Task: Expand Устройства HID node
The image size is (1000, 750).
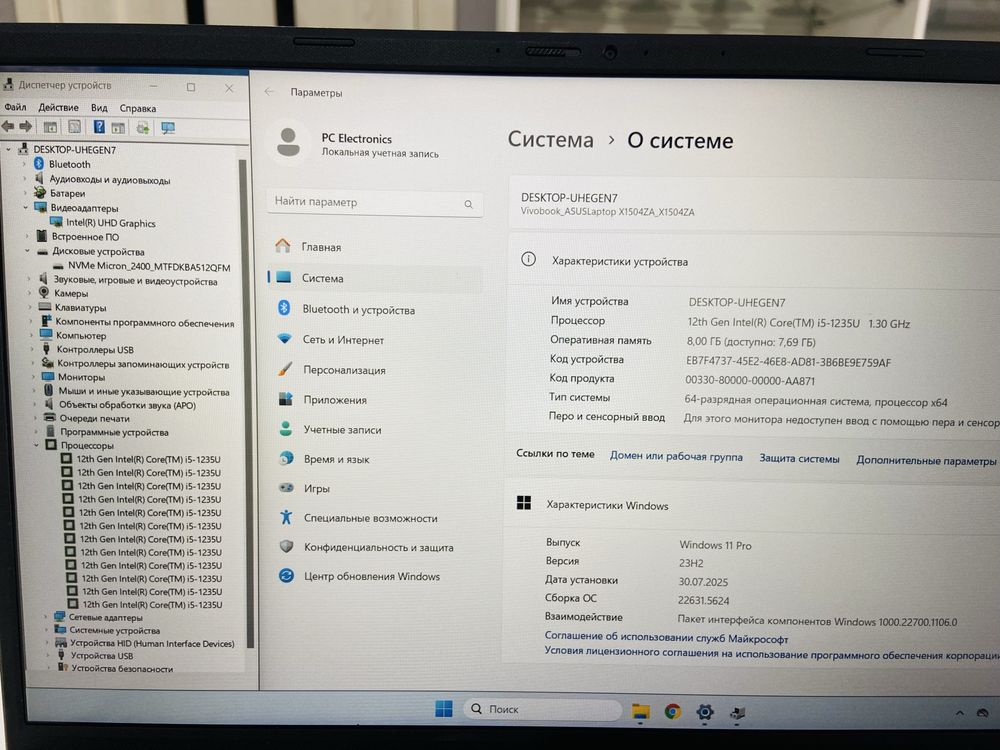Action: [x=47, y=643]
